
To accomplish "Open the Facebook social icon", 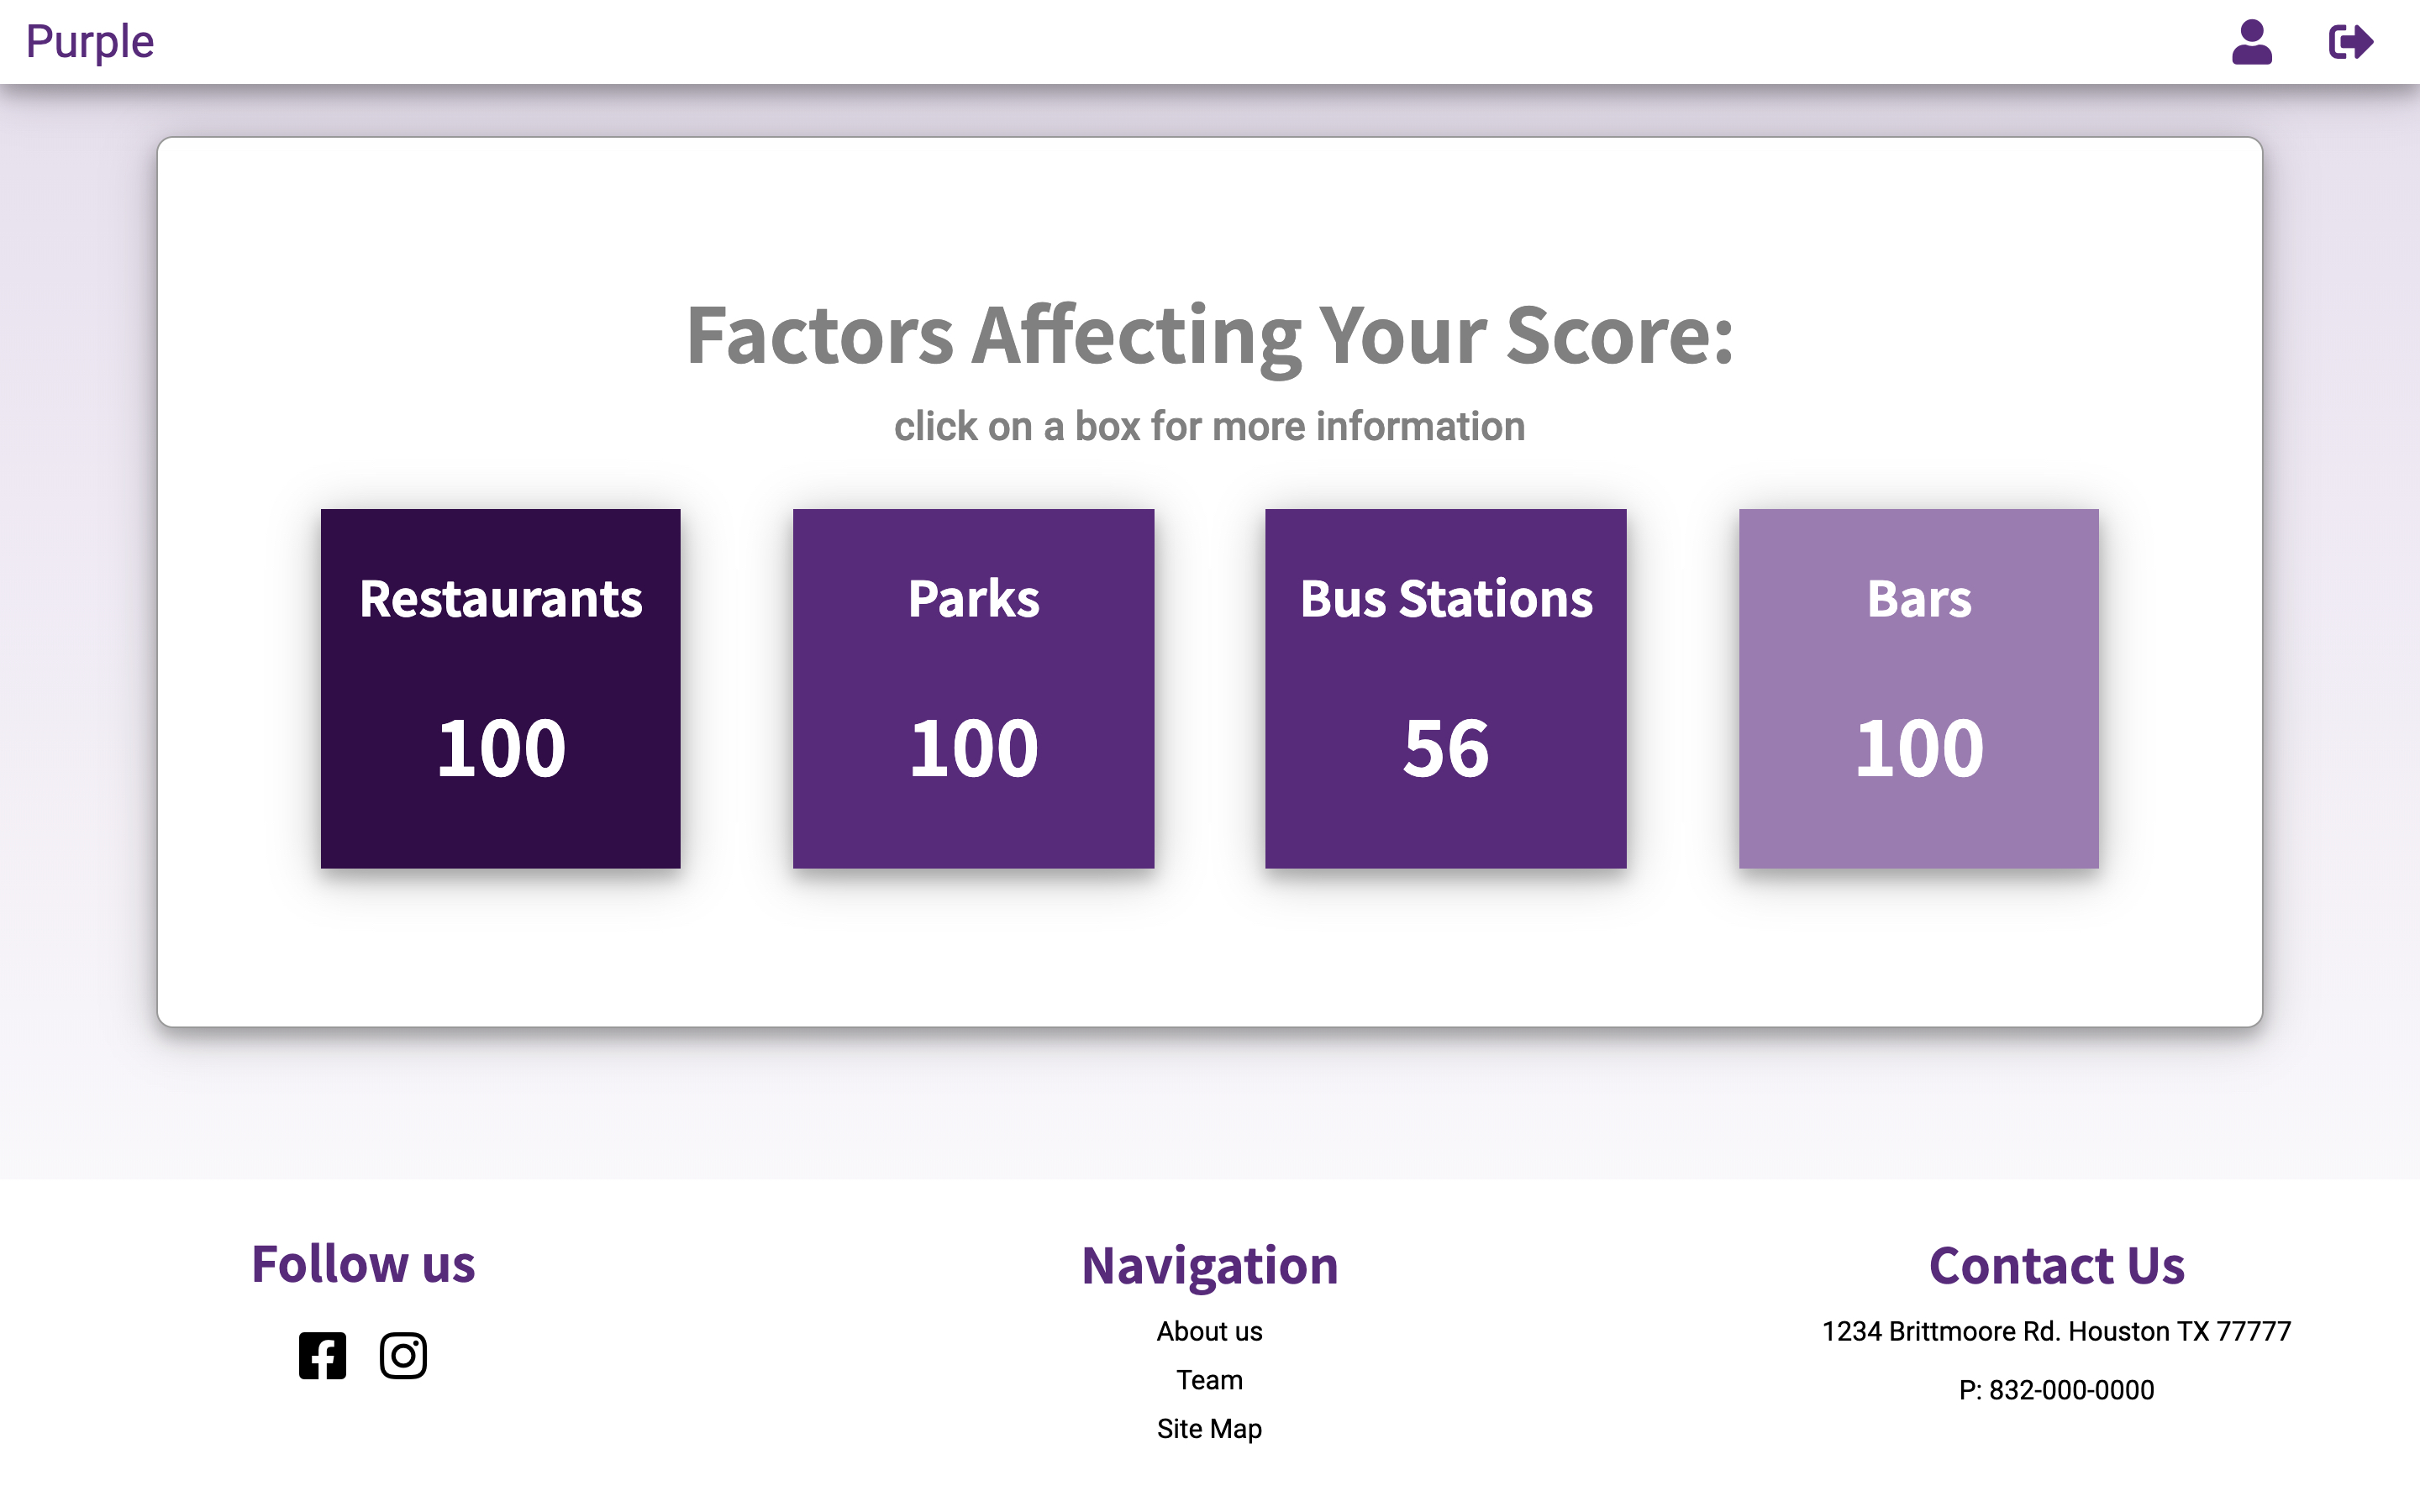I will (322, 1355).
